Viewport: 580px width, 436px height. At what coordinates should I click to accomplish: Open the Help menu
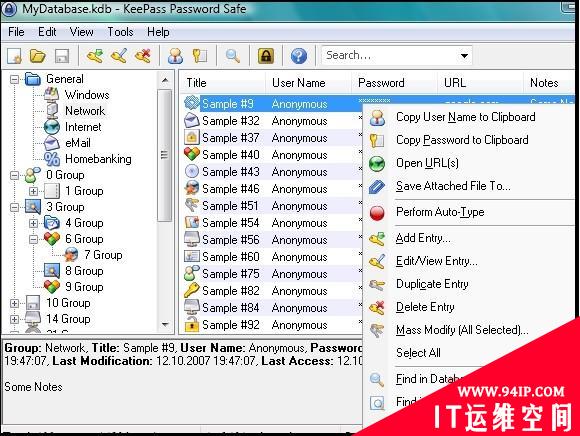point(158,32)
